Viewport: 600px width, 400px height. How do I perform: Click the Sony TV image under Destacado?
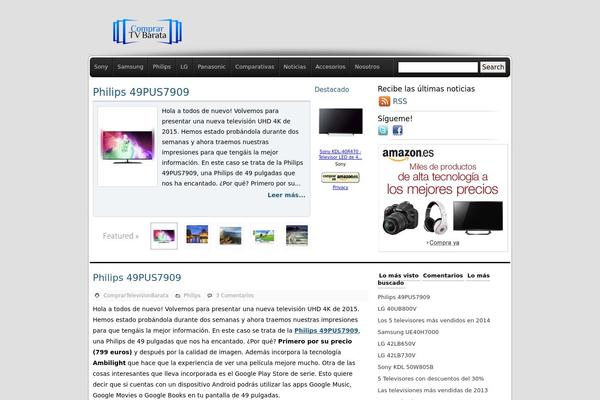[341, 122]
